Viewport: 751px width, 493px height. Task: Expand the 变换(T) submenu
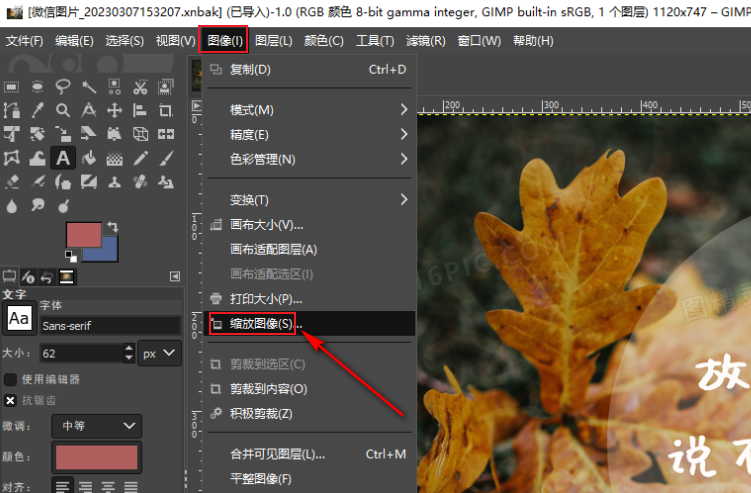pyautogui.click(x=310, y=200)
